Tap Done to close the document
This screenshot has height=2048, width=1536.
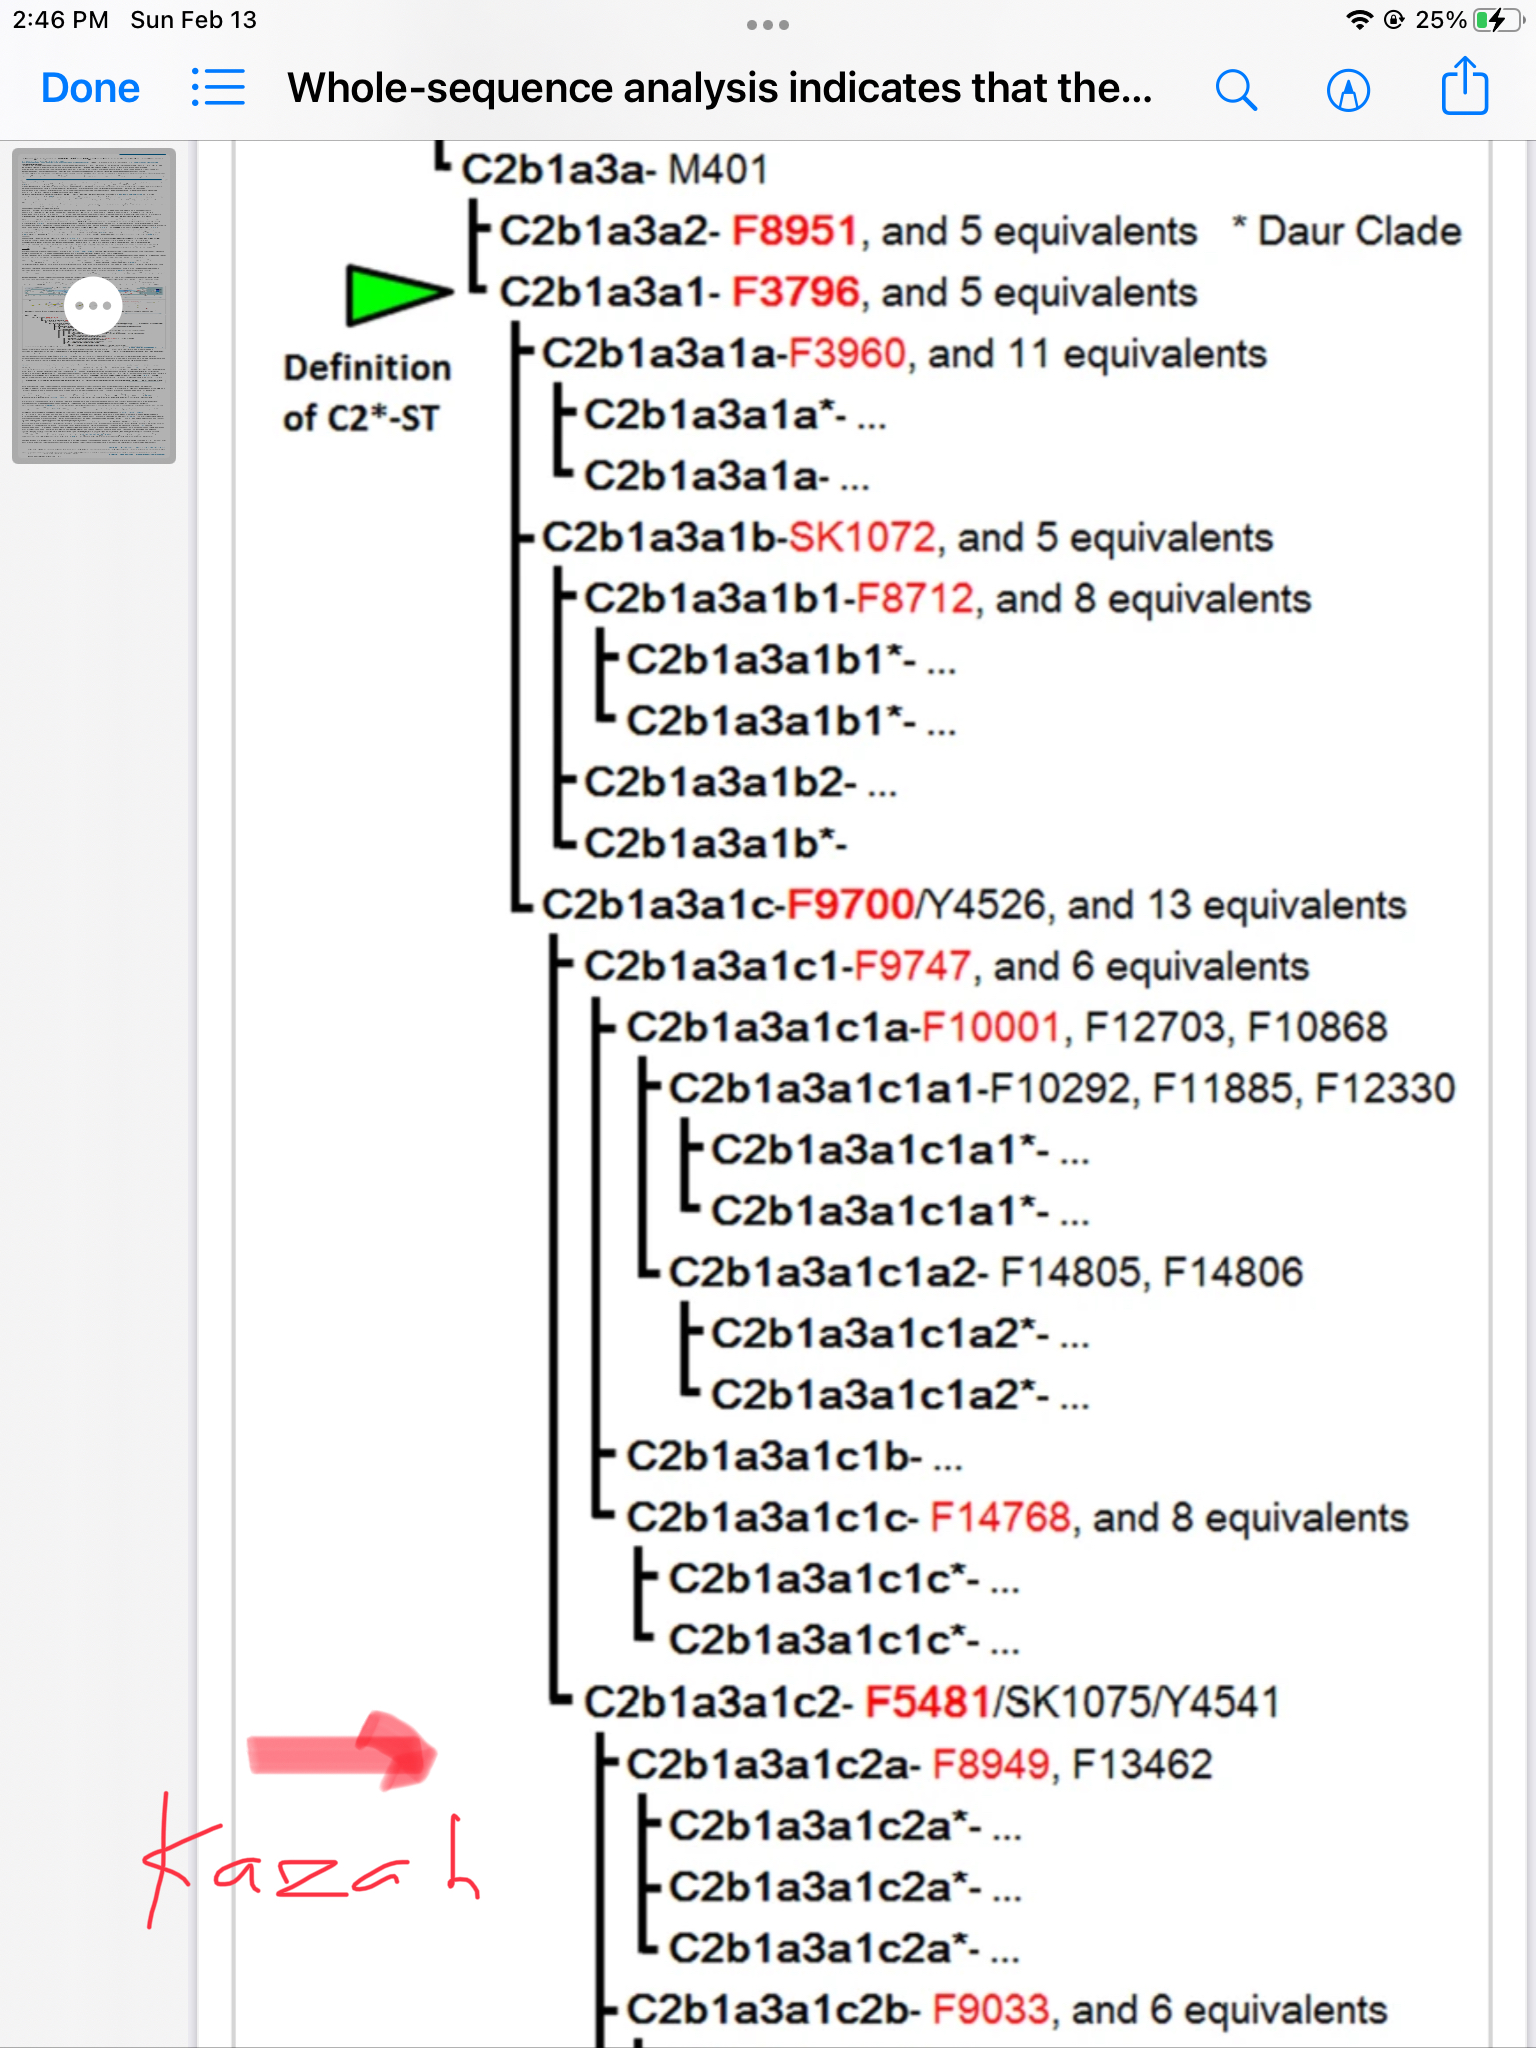[90, 88]
